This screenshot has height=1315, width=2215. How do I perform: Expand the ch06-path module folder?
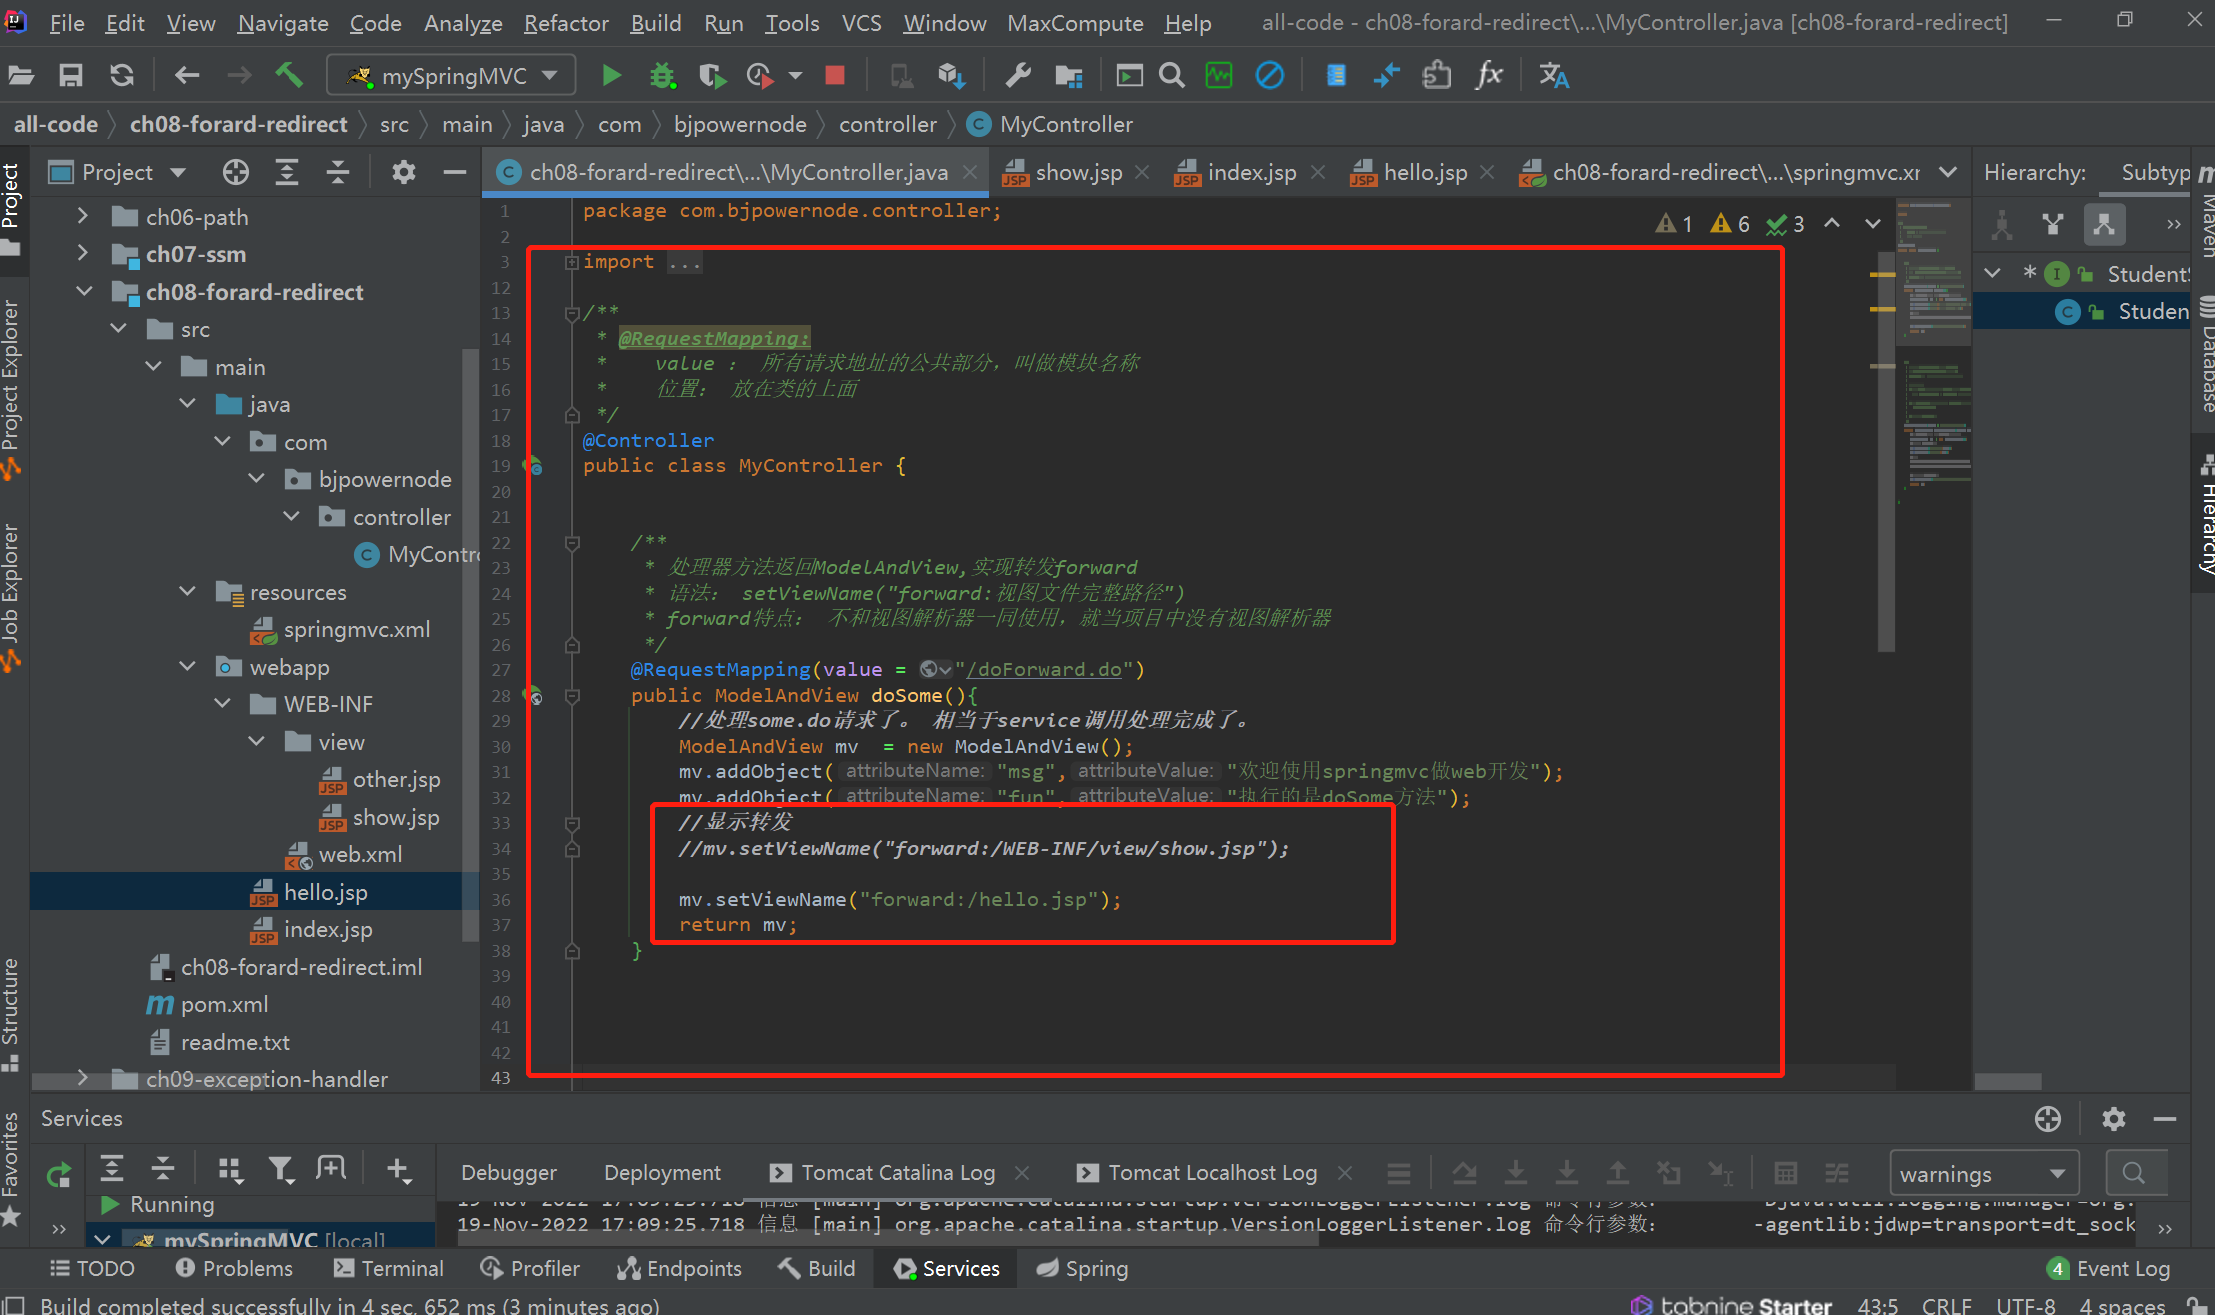click(83, 216)
